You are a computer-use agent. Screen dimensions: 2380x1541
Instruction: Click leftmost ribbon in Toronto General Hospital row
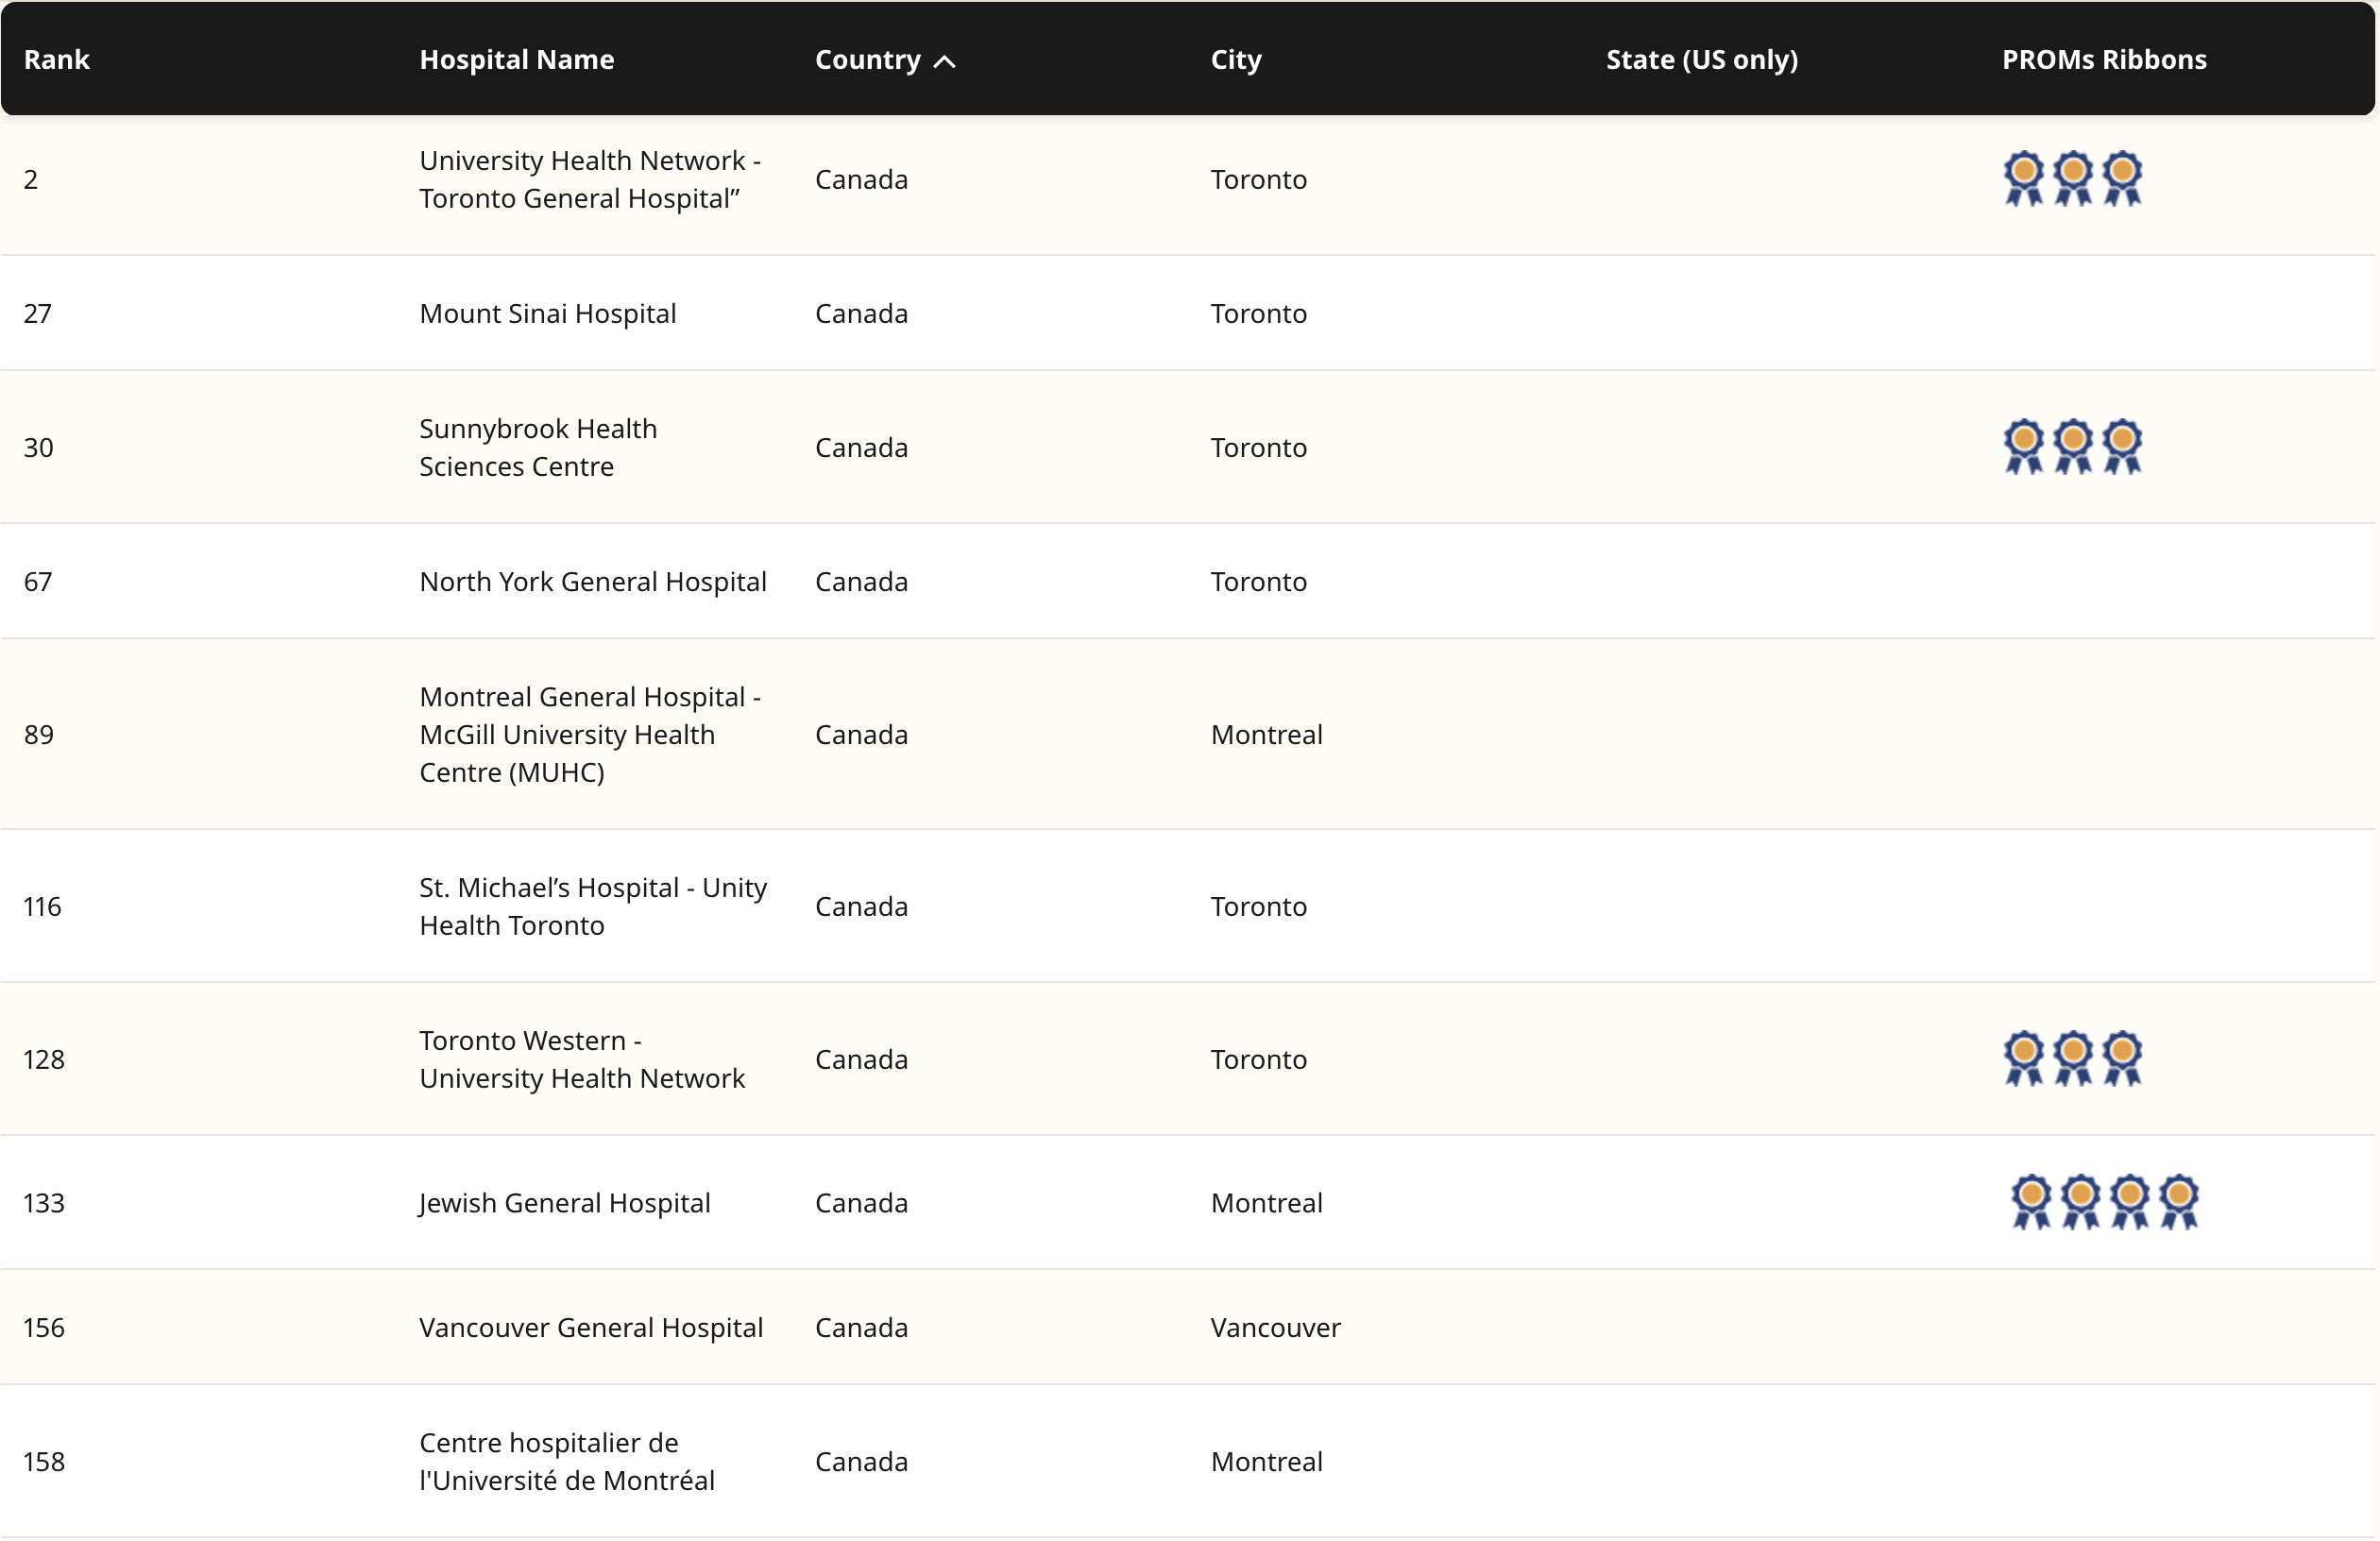2024,179
